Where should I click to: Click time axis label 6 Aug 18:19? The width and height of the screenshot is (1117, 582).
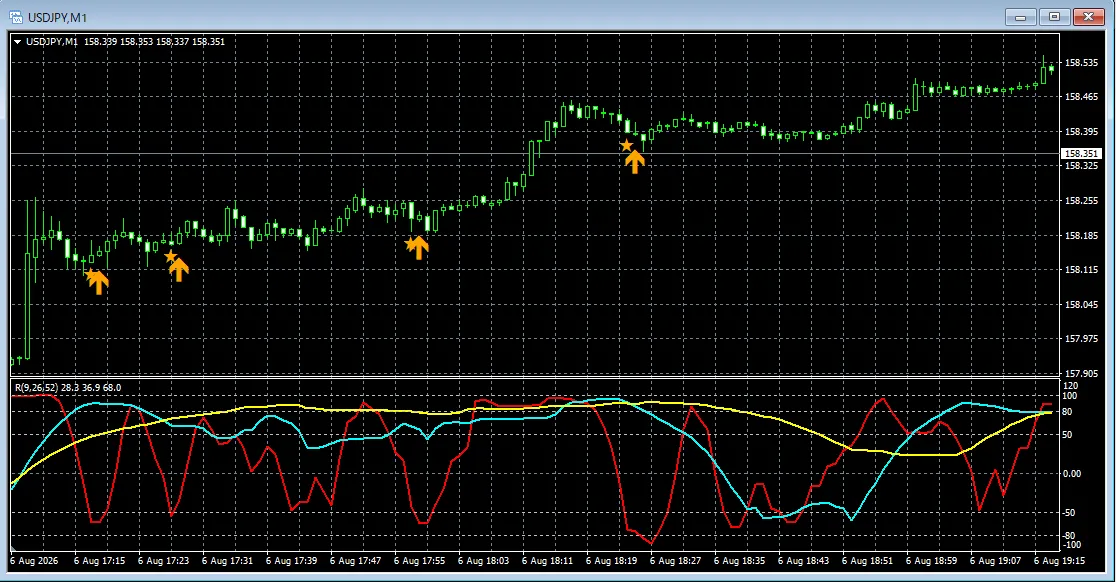(611, 561)
